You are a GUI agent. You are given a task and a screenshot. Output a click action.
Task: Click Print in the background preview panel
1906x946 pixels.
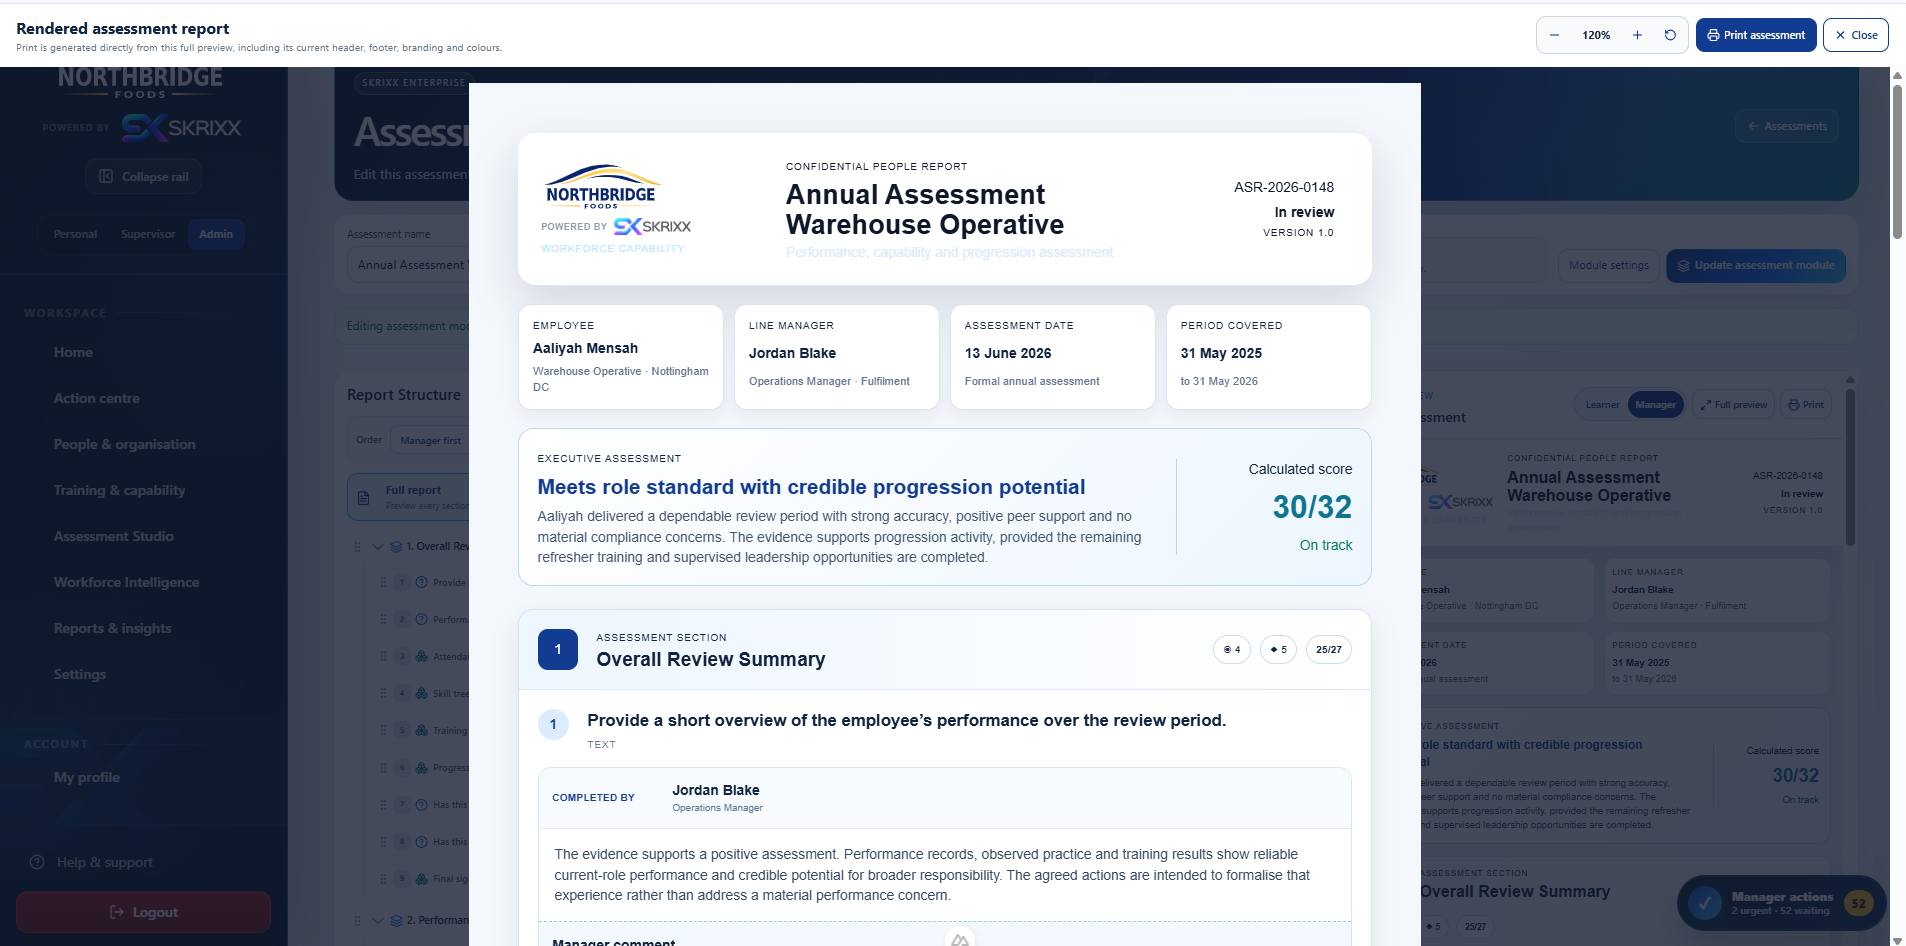pyautogui.click(x=1806, y=405)
